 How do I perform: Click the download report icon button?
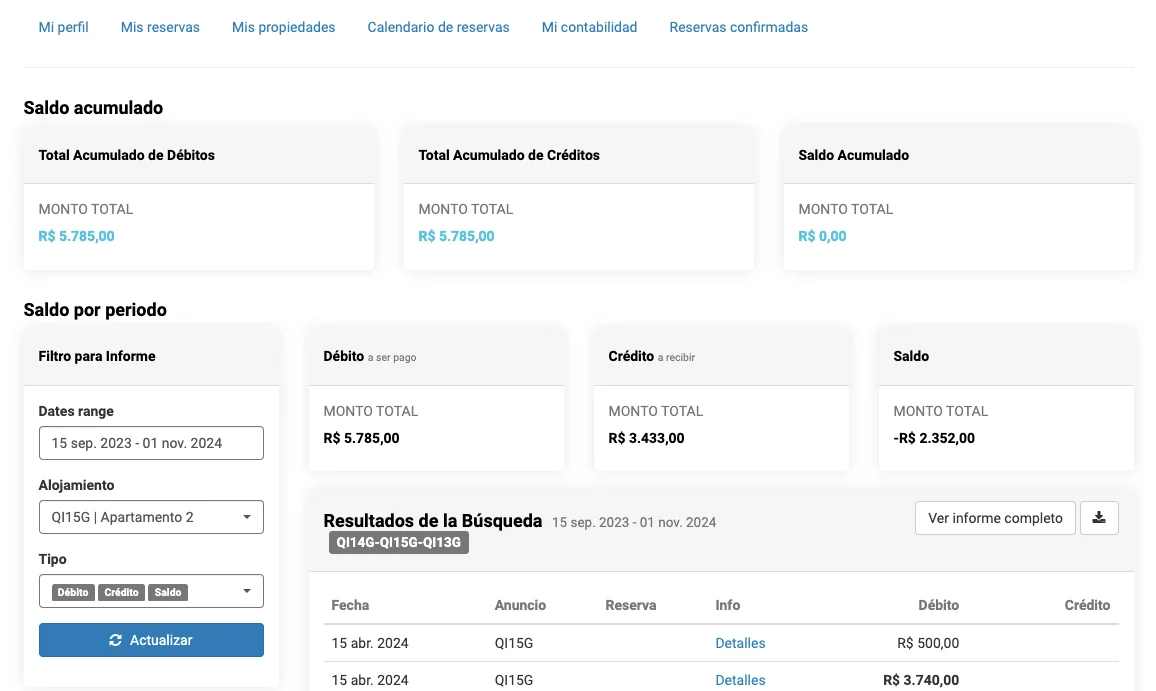click(x=1099, y=518)
